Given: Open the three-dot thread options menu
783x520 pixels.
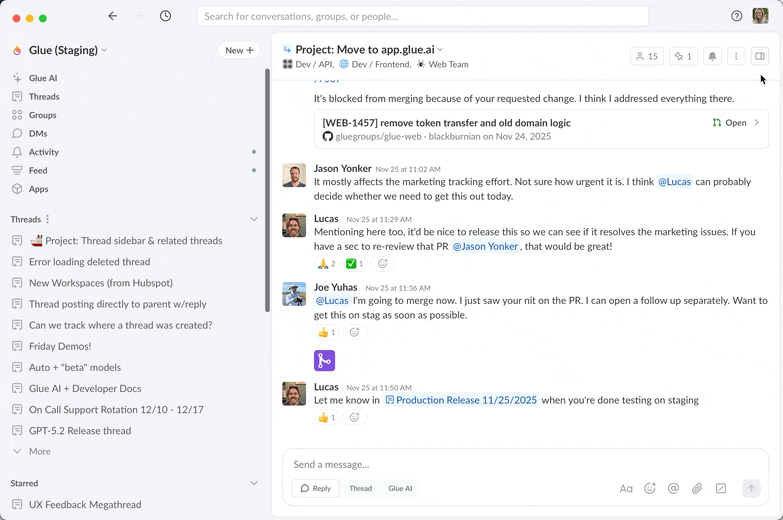Looking at the screenshot, I should (736, 57).
